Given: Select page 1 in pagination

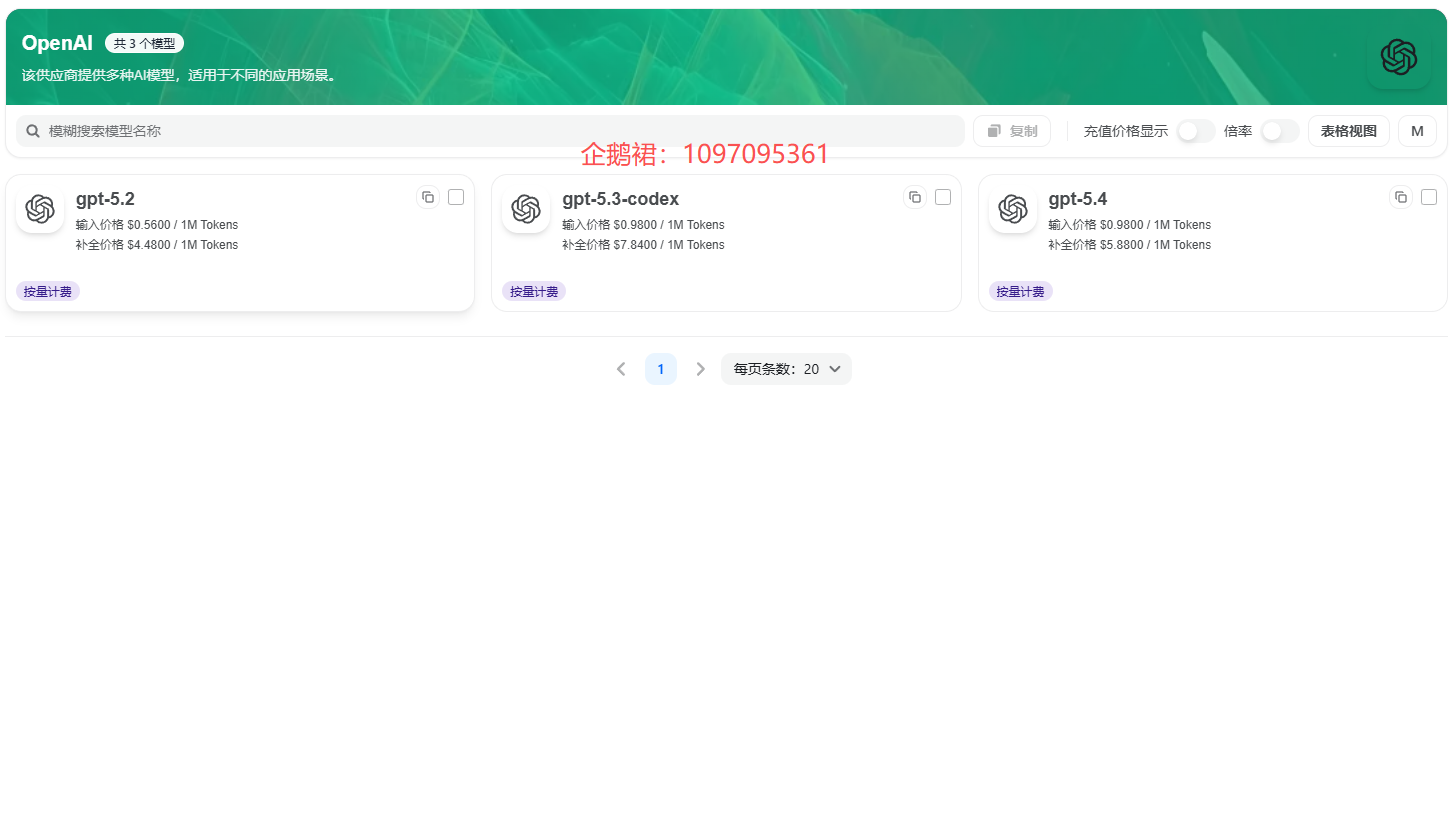Looking at the screenshot, I should click(661, 369).
